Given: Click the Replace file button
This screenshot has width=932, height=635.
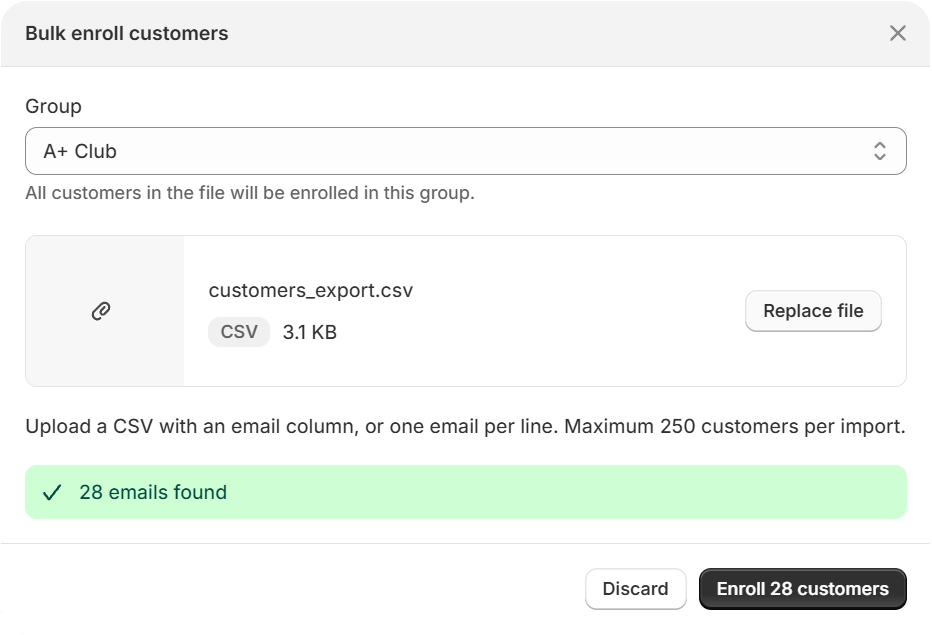Looking at the screenshot, I should point(813,311).
